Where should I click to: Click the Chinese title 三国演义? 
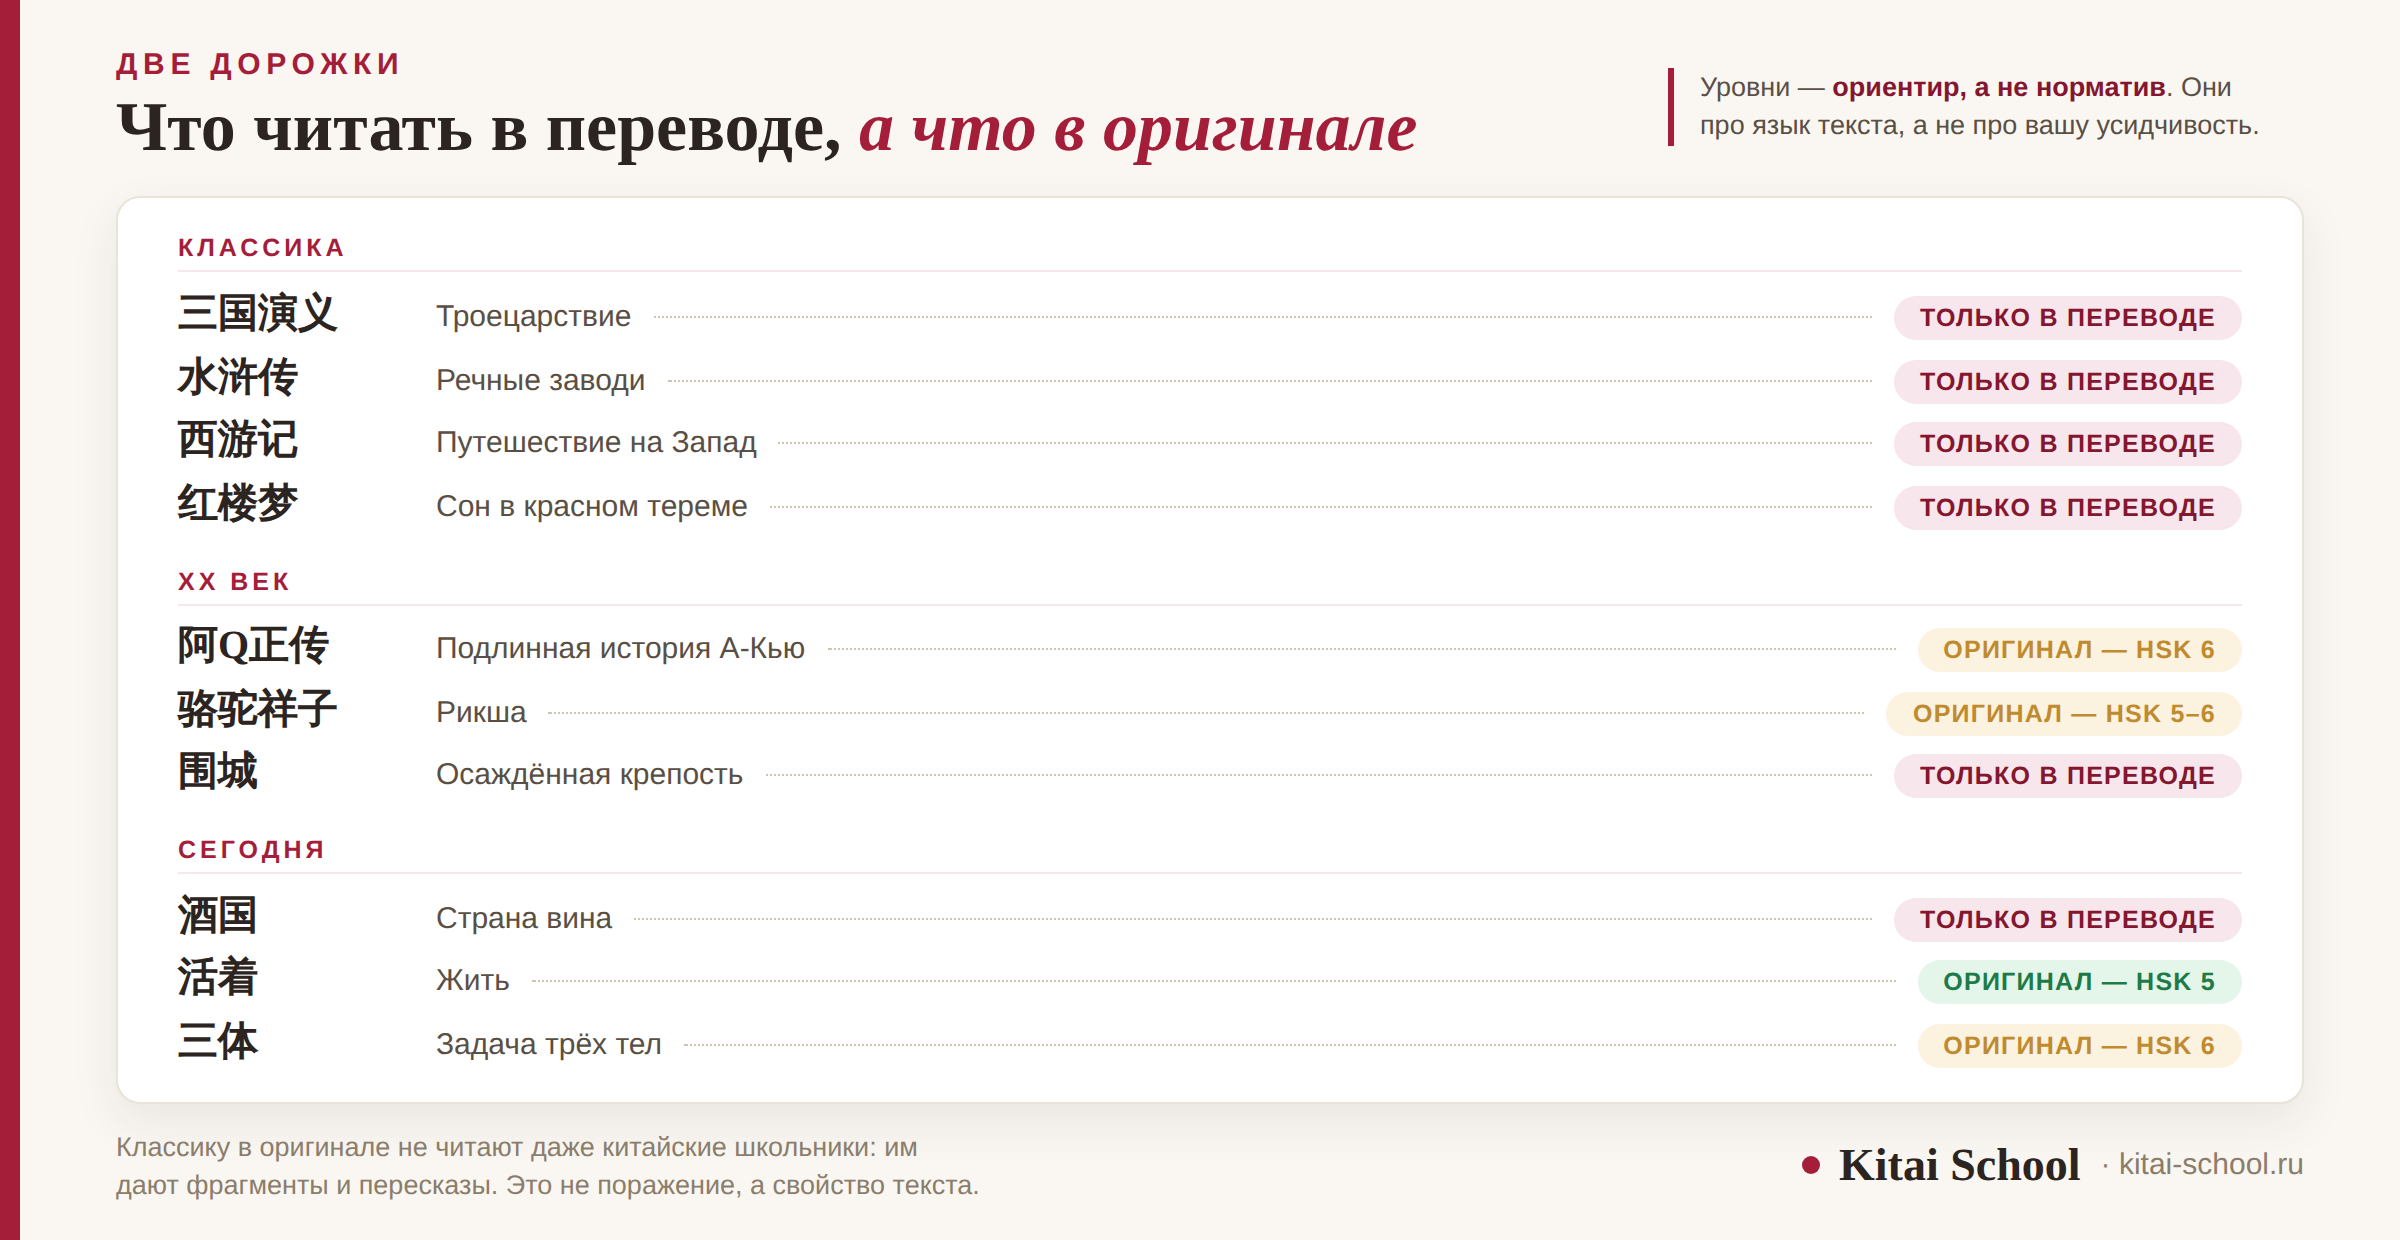pyautogui.click(x=257, y=314)
